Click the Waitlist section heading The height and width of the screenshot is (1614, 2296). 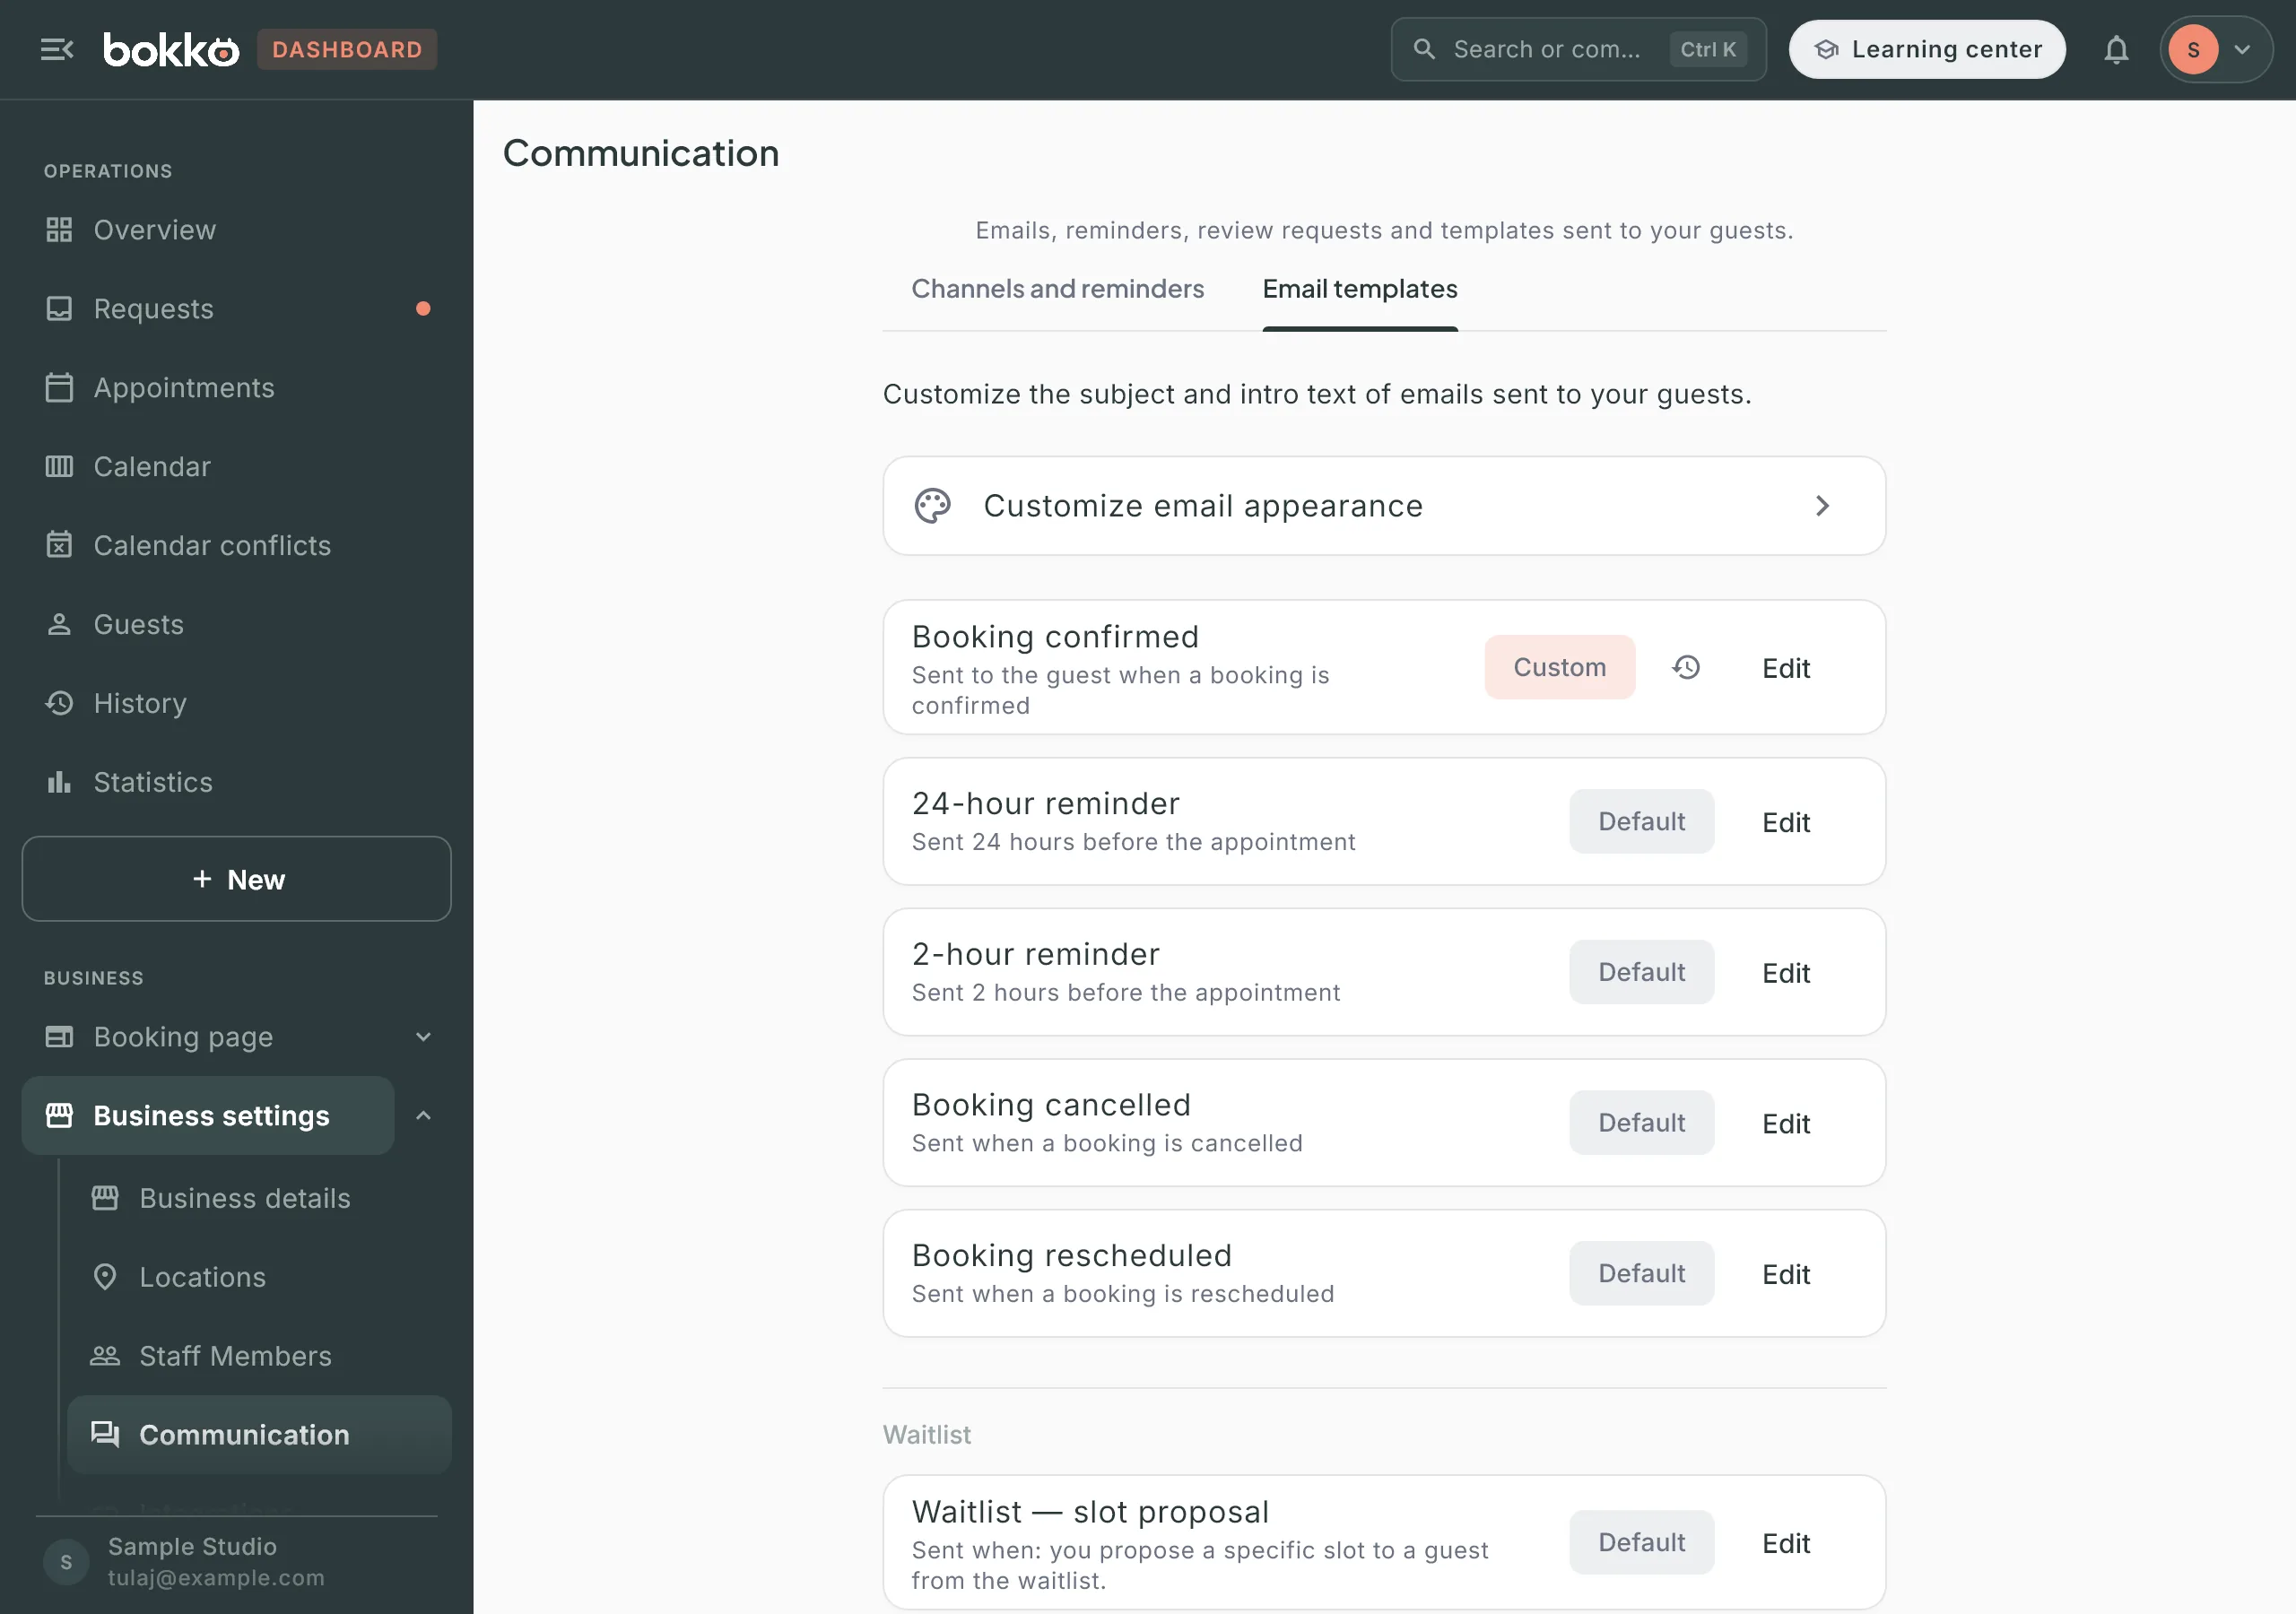click(926, 1435)
